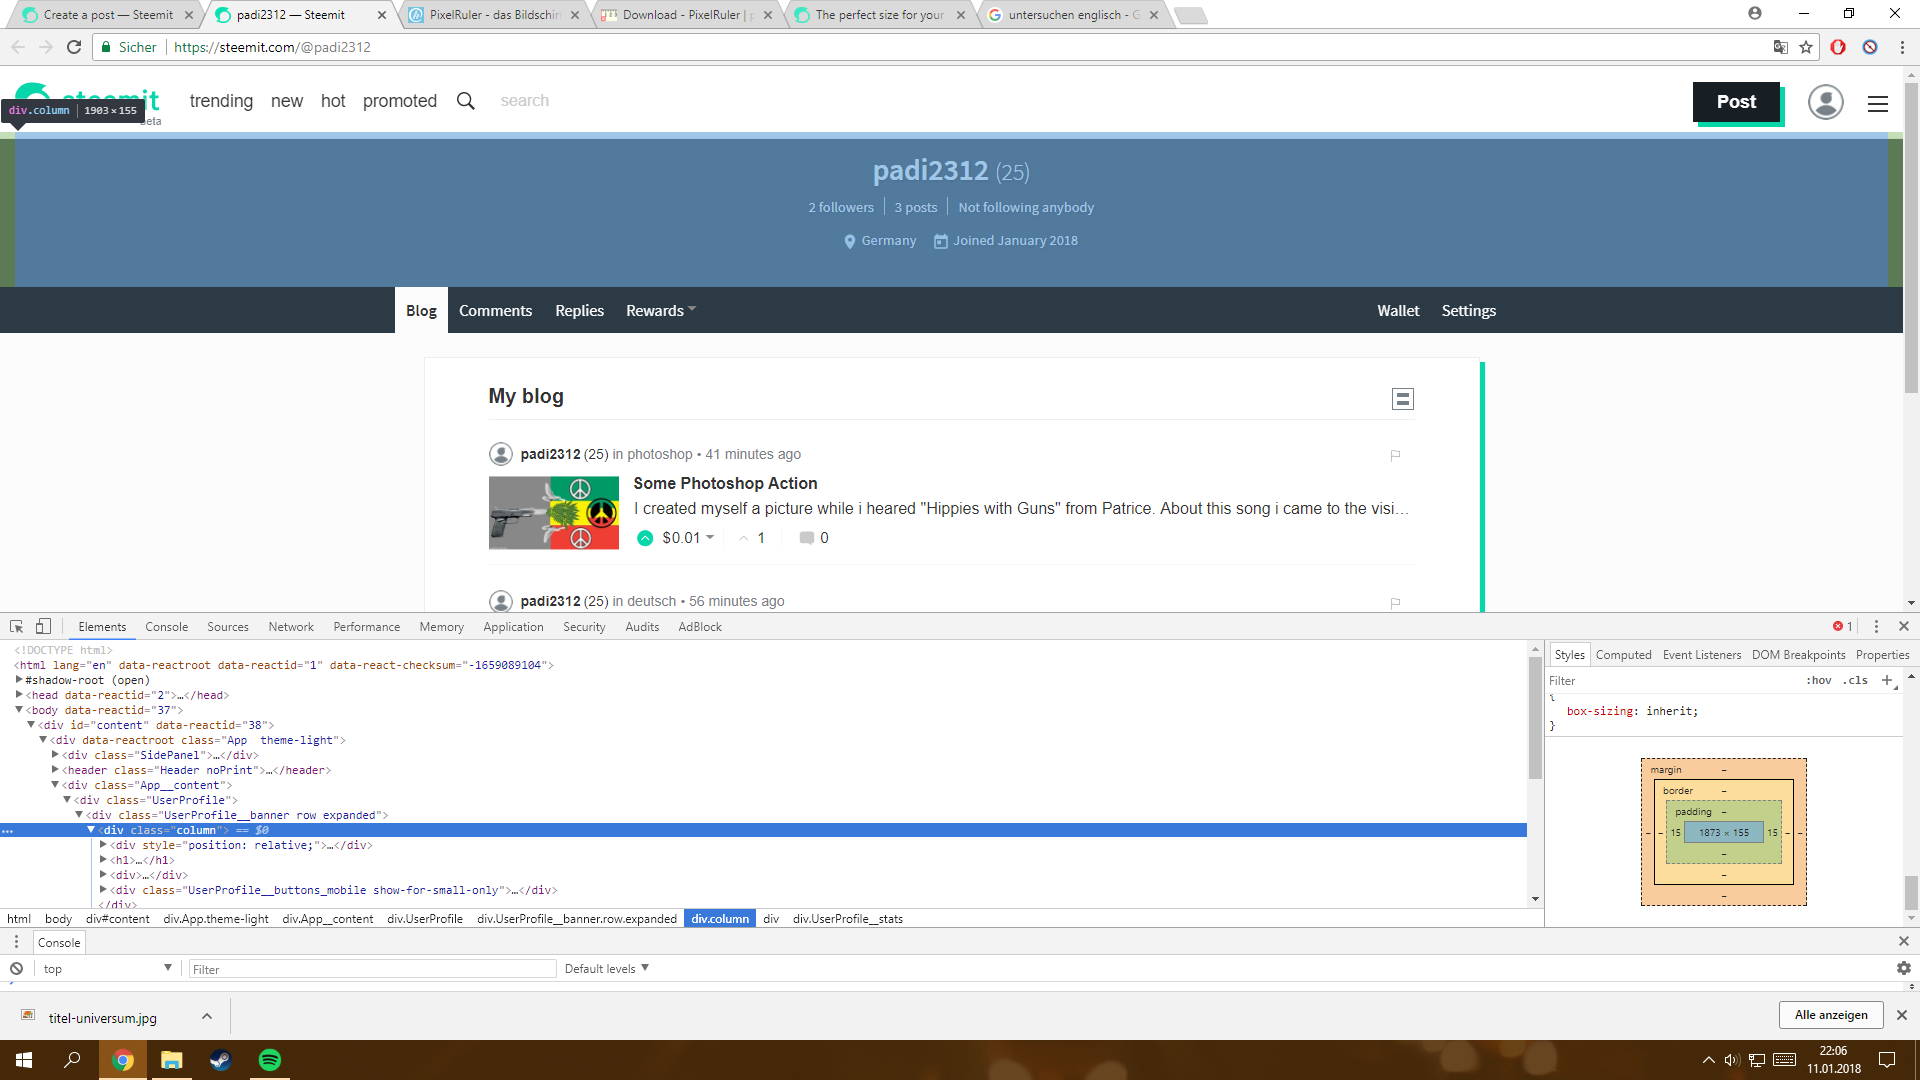Click the Post button
Screen dimensions: 1920x1080
[x=1736, y=102]
